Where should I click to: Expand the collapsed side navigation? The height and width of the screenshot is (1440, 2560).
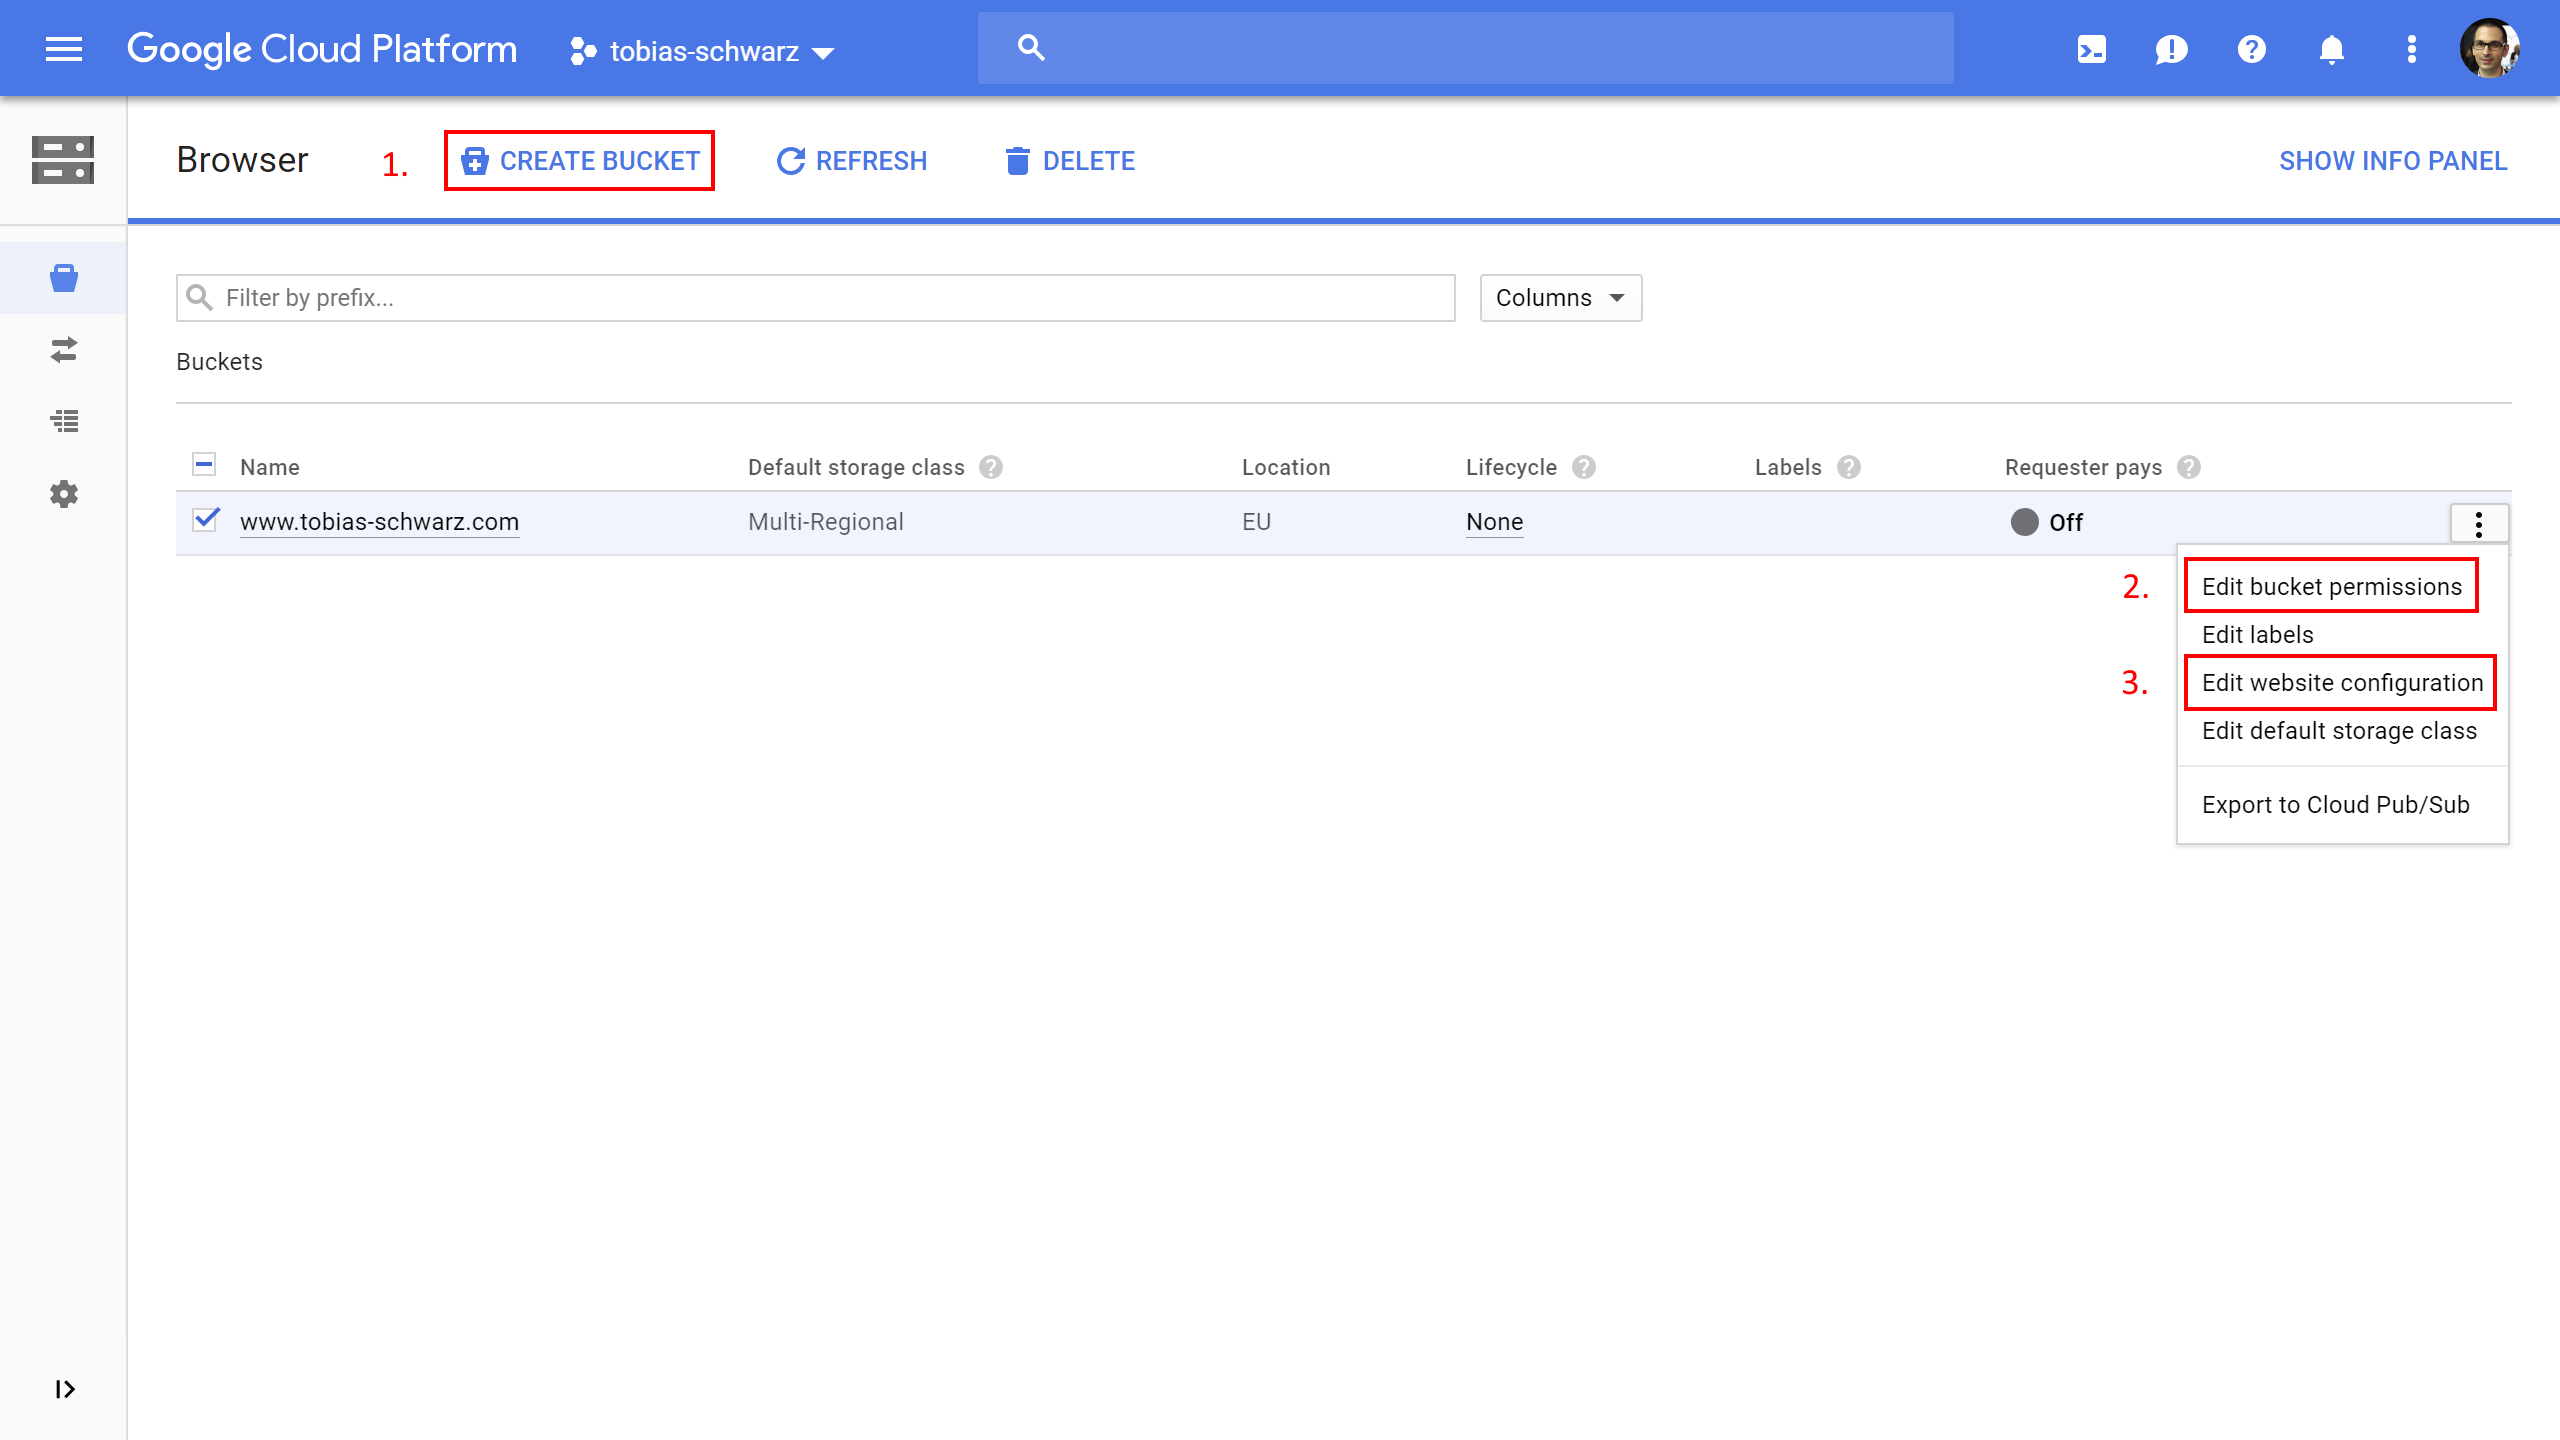(x=65, y=1389)
